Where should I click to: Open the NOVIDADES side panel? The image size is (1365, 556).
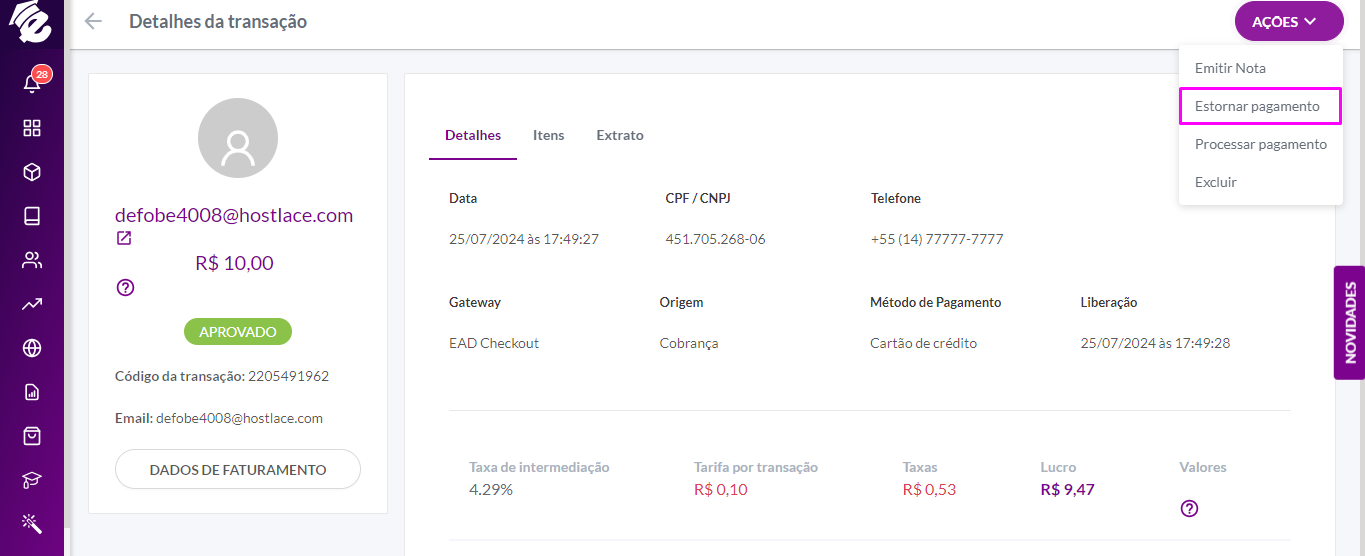(1350, 322)
